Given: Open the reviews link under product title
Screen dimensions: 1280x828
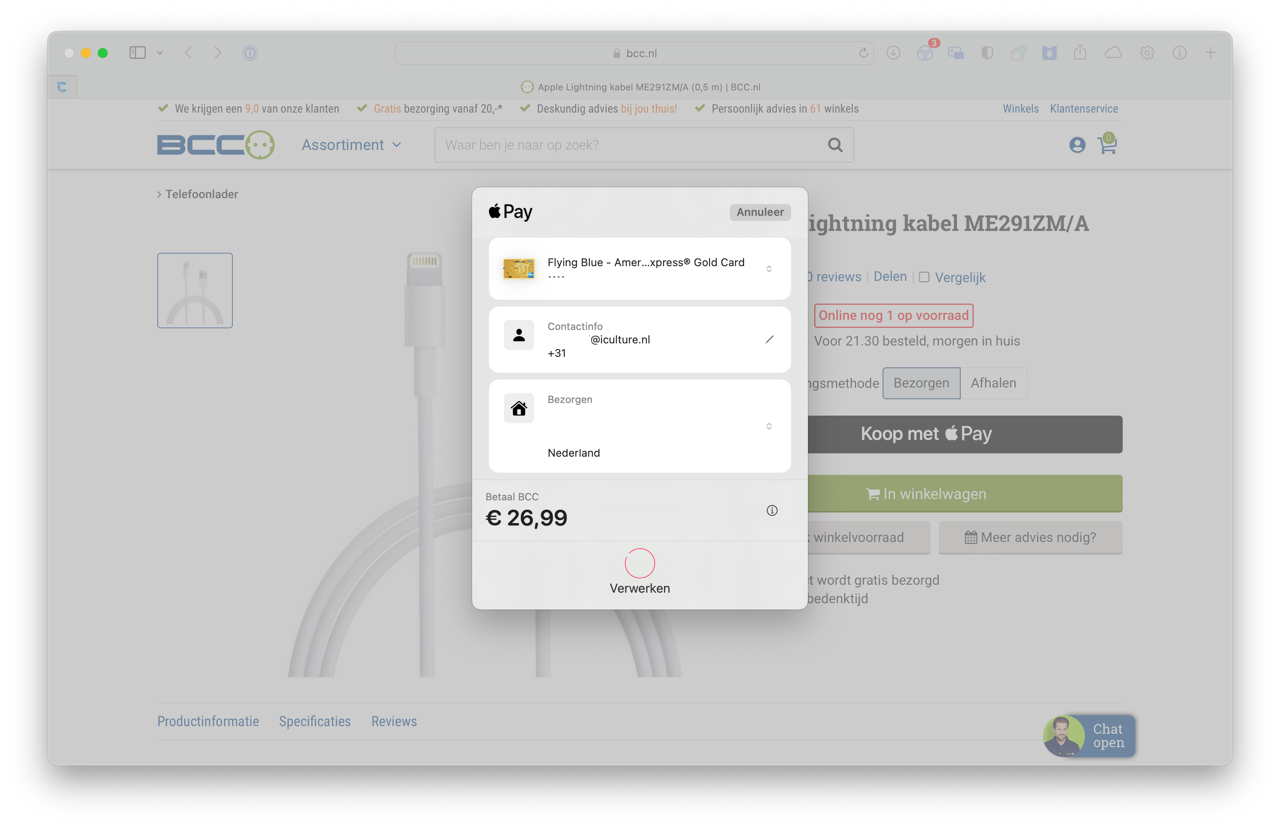Looking at the screenshot, I should 834,277.
